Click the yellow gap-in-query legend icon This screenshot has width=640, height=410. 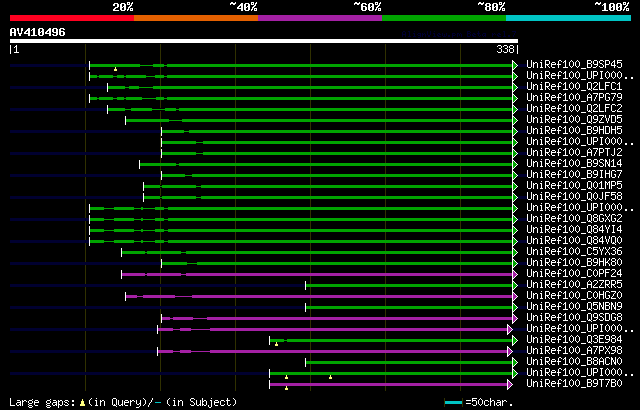click(x=82, y=403)
